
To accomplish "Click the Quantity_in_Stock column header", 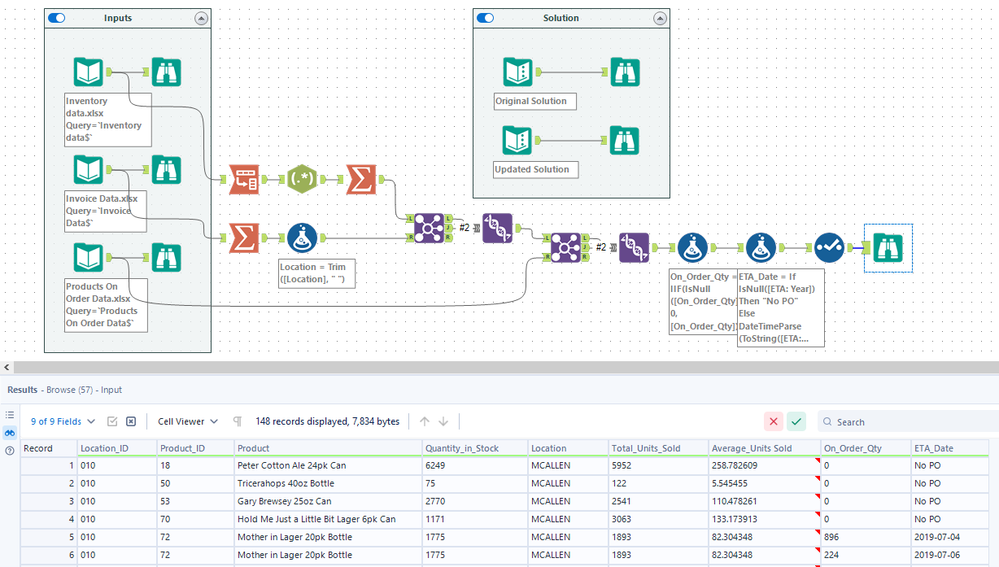I will [475, 448].
